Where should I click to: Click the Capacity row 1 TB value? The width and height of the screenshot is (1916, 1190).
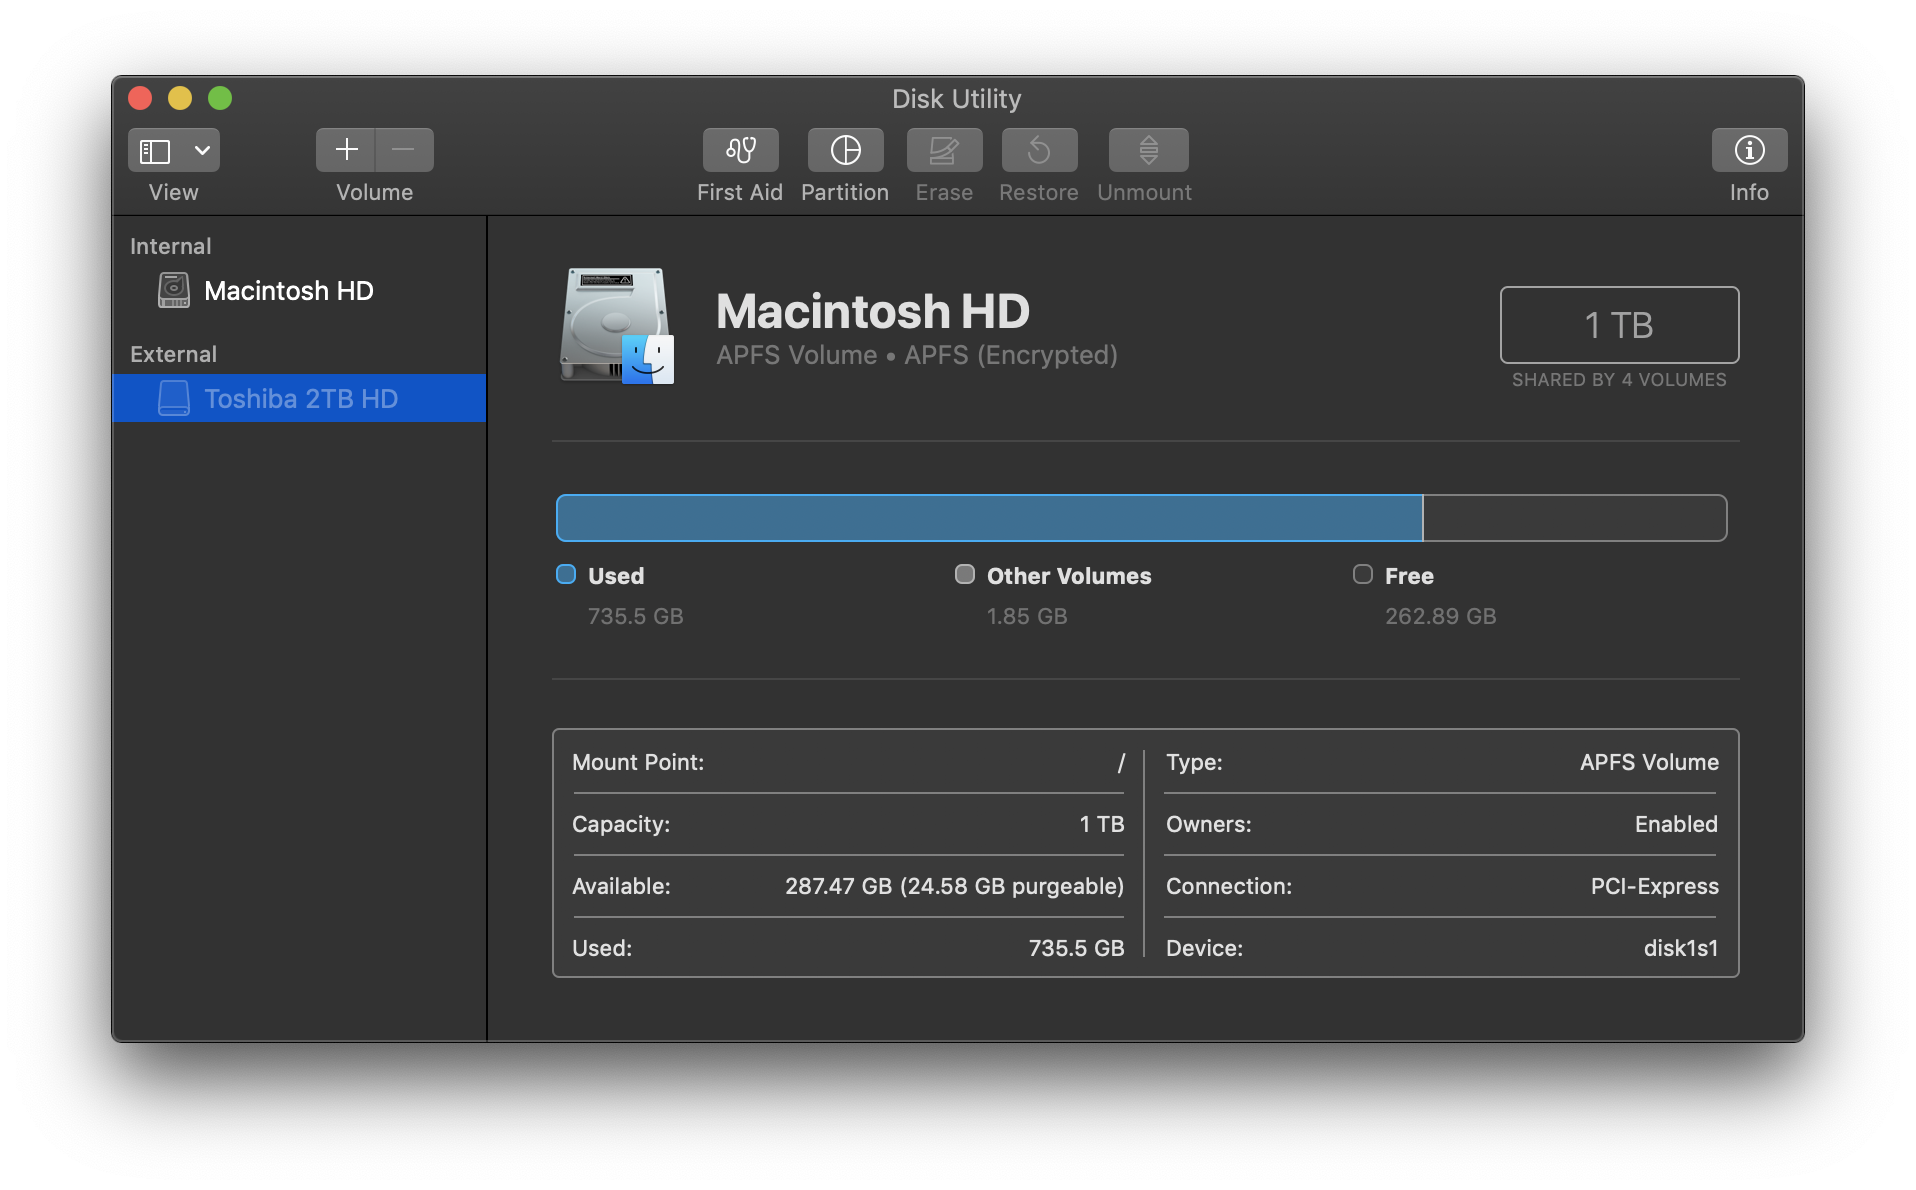click(1101, 824)
